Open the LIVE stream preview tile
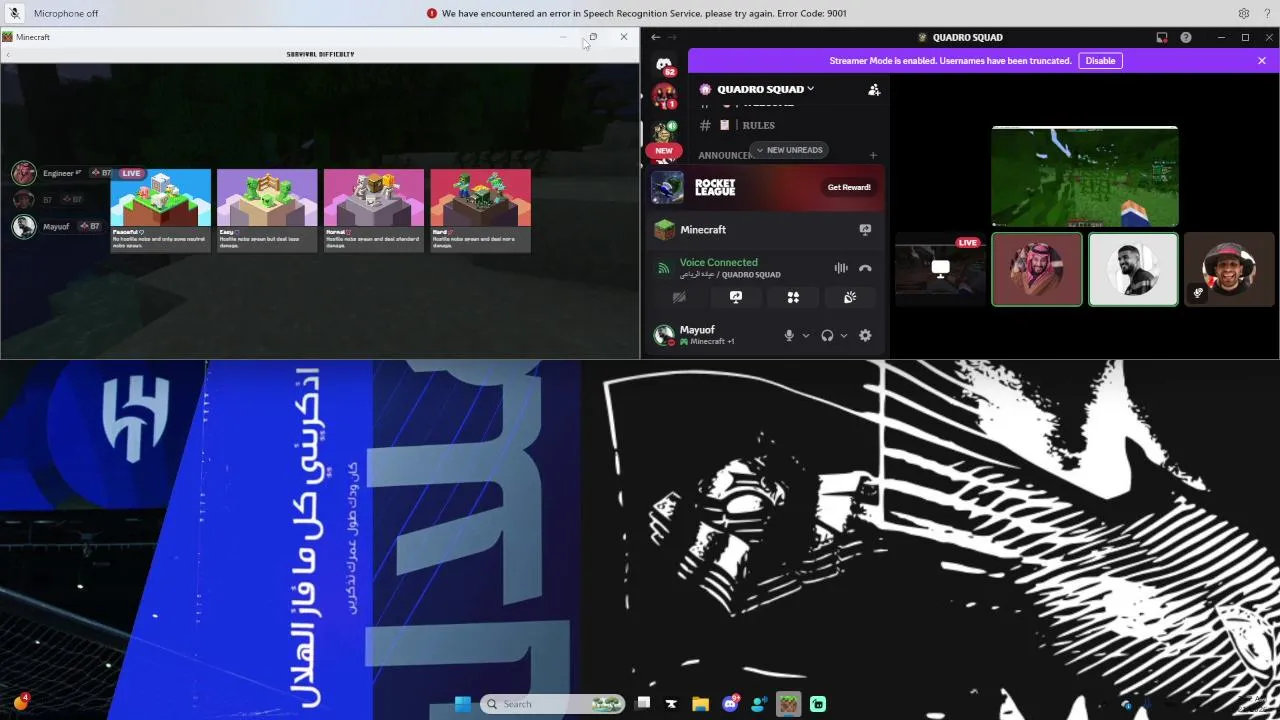Viewport: 1280px width, 720px height. click(941, 270)
